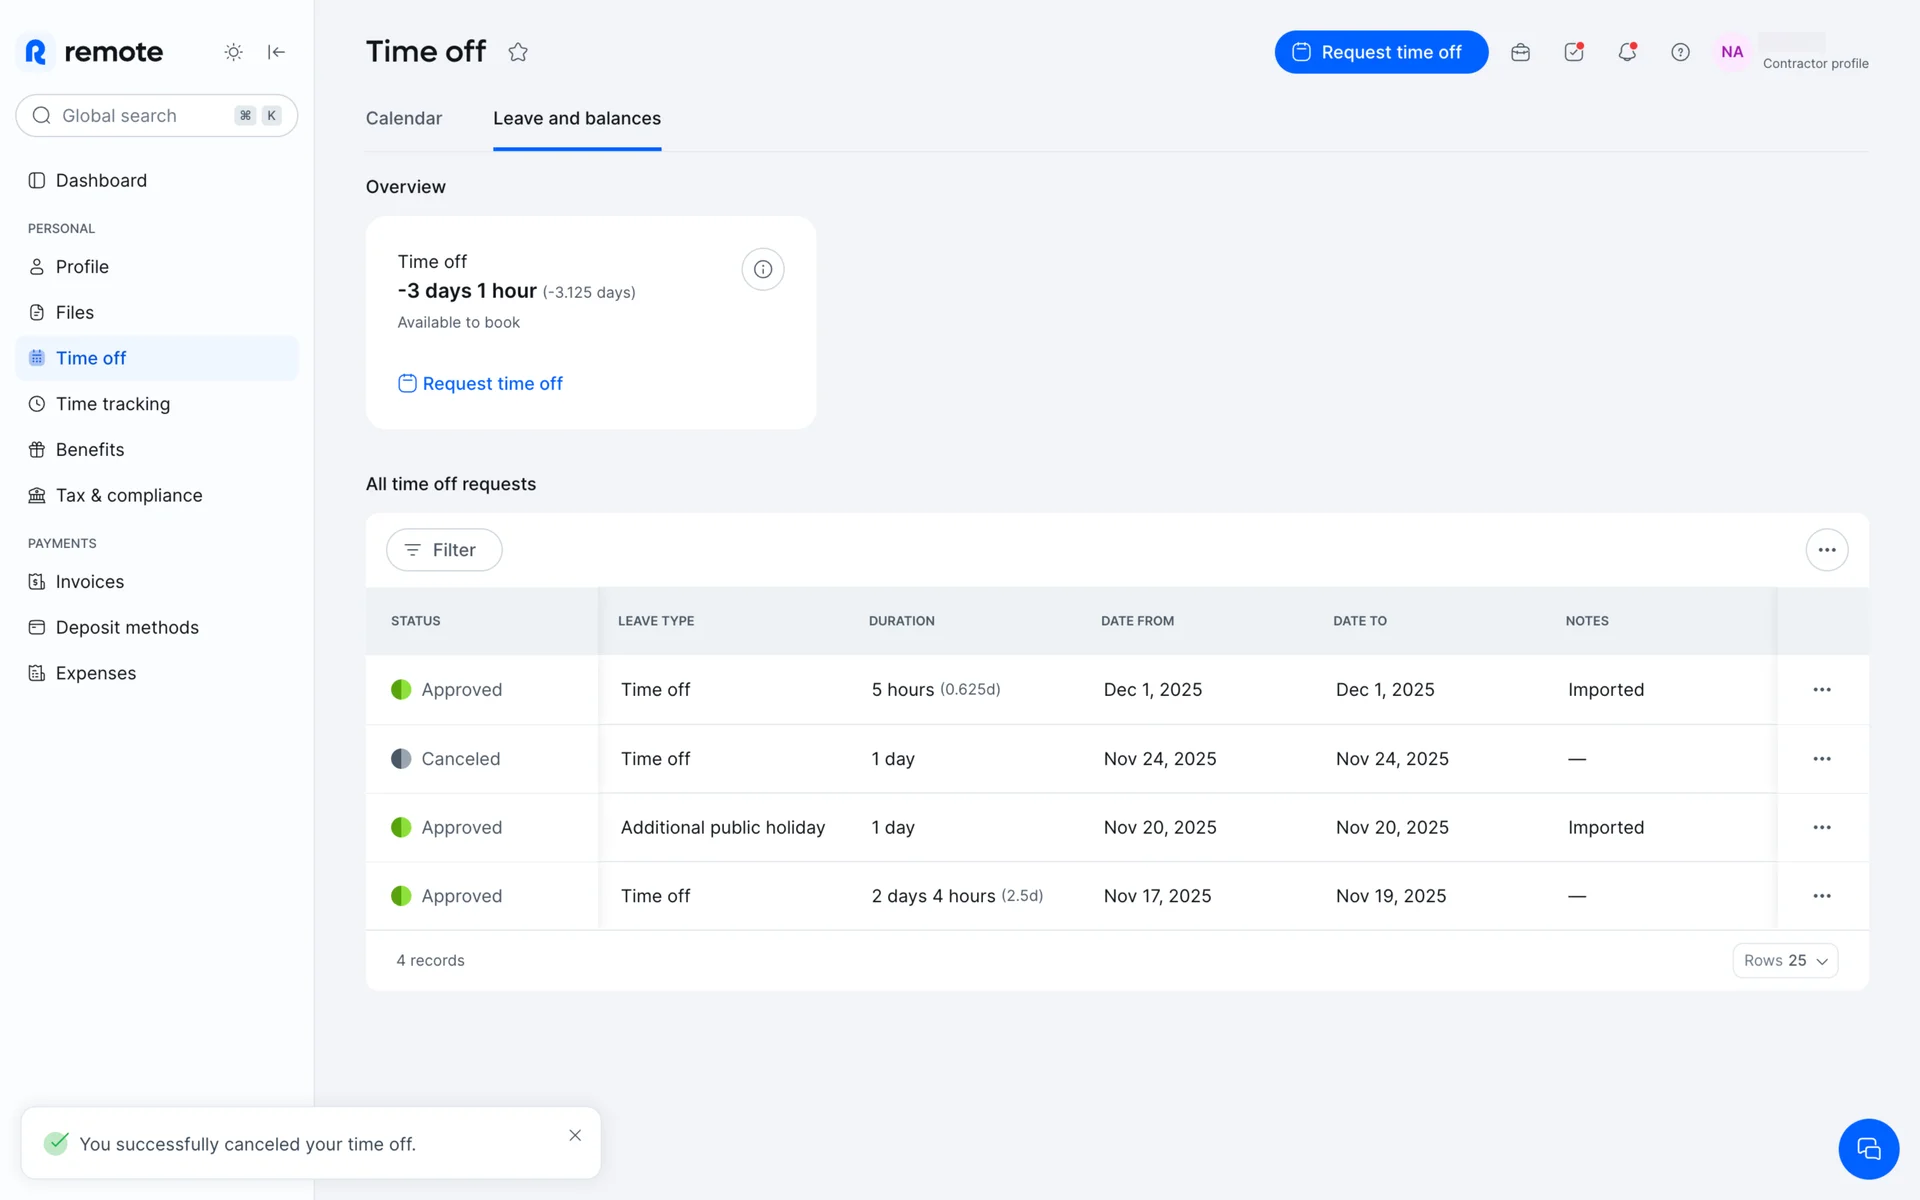Switch to the Calendar tab
The height and width of the screenshot is (1200, 1920).
403,118
